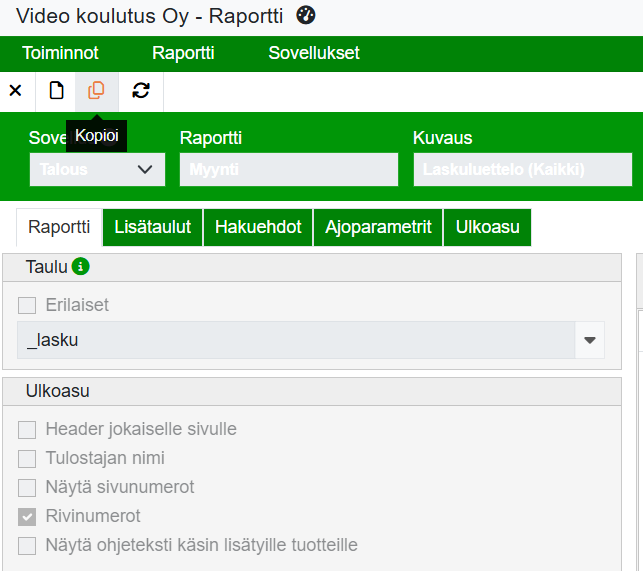
Task: Click the Kuvaus description input field
Action: (x=522, y=169)
